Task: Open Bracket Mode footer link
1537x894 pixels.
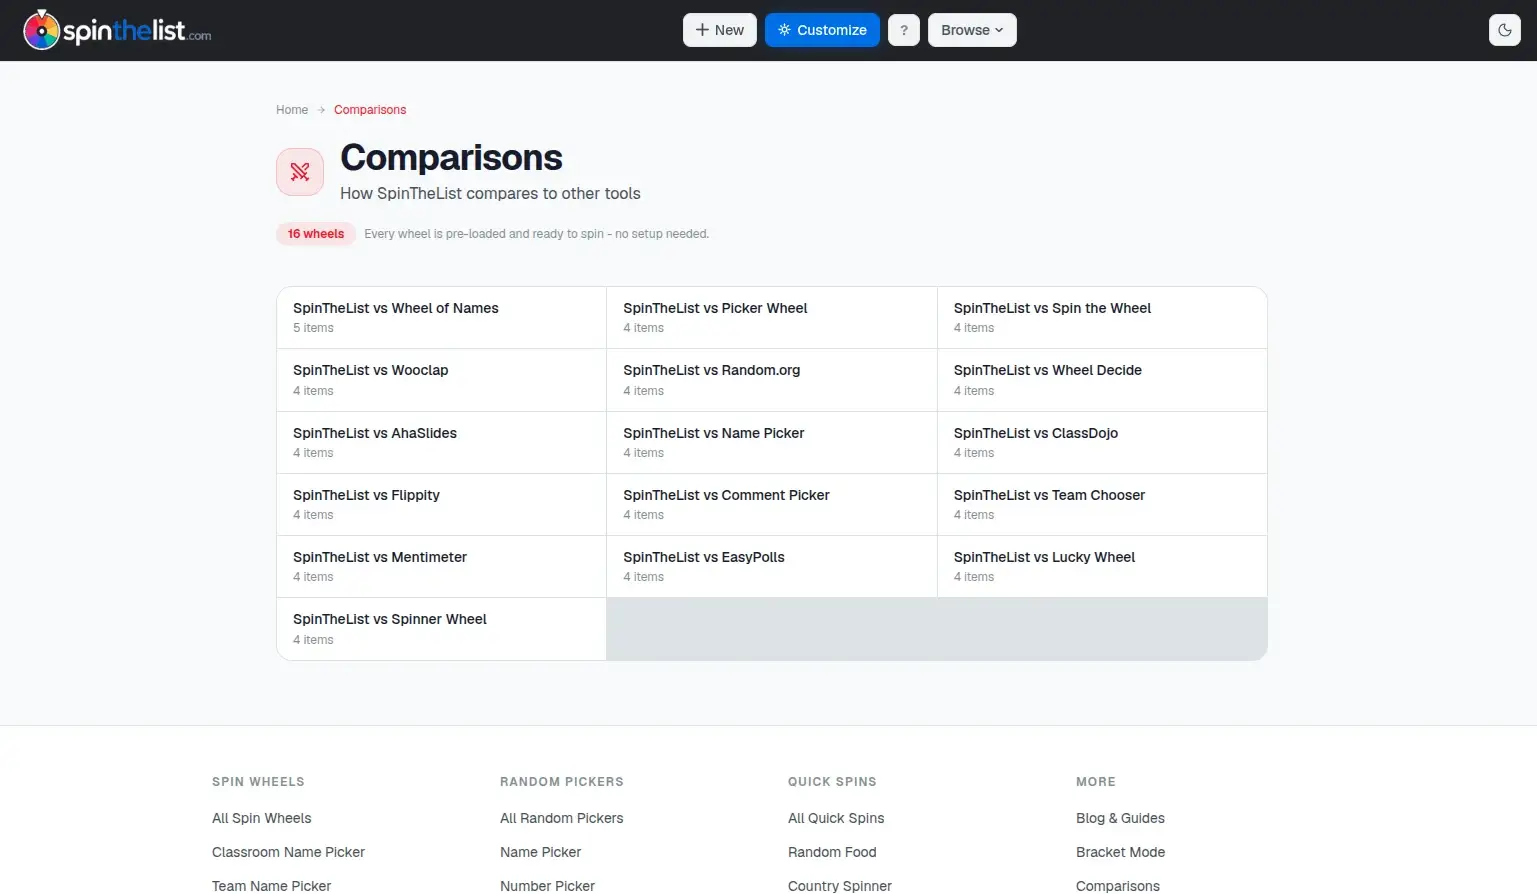Action: tap(1120, 852)
